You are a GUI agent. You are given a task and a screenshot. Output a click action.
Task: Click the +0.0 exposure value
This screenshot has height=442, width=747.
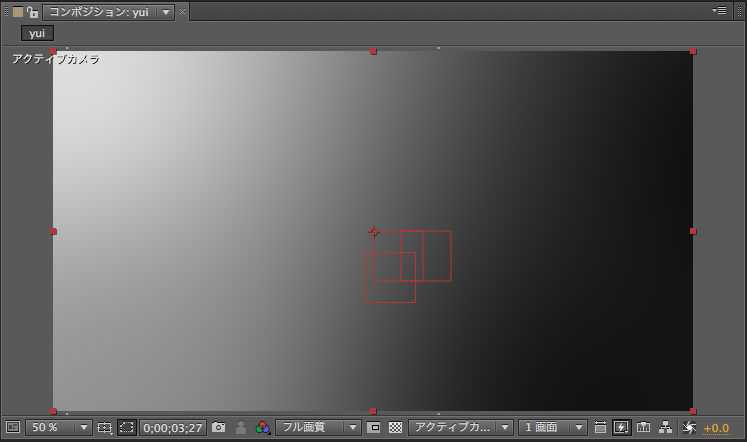(x=716, y=428)
